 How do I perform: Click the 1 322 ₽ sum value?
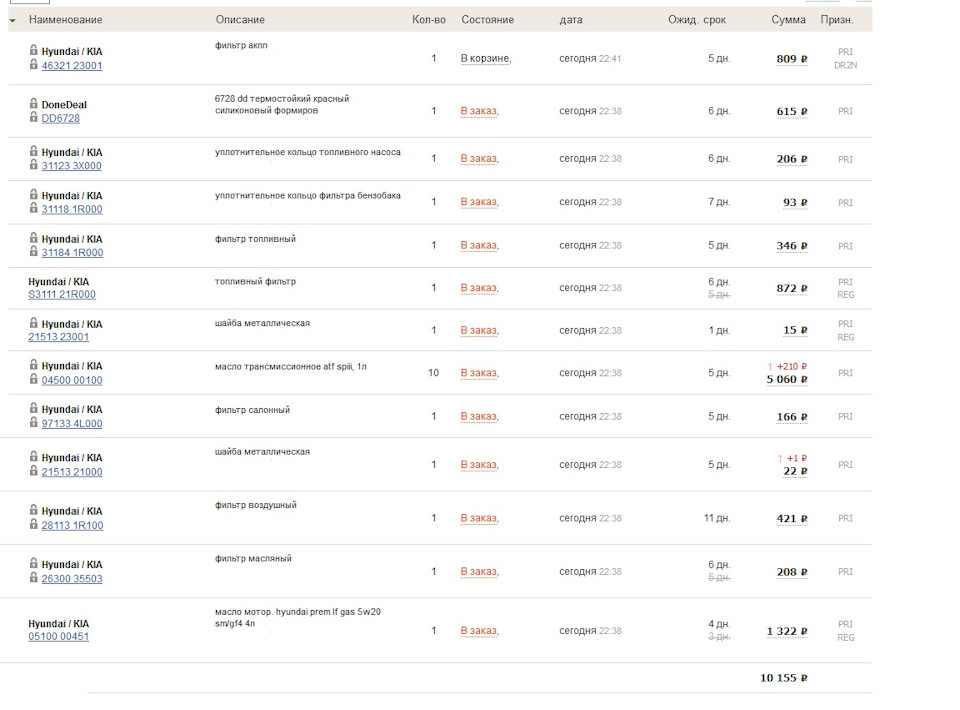(x=787, y=631)
